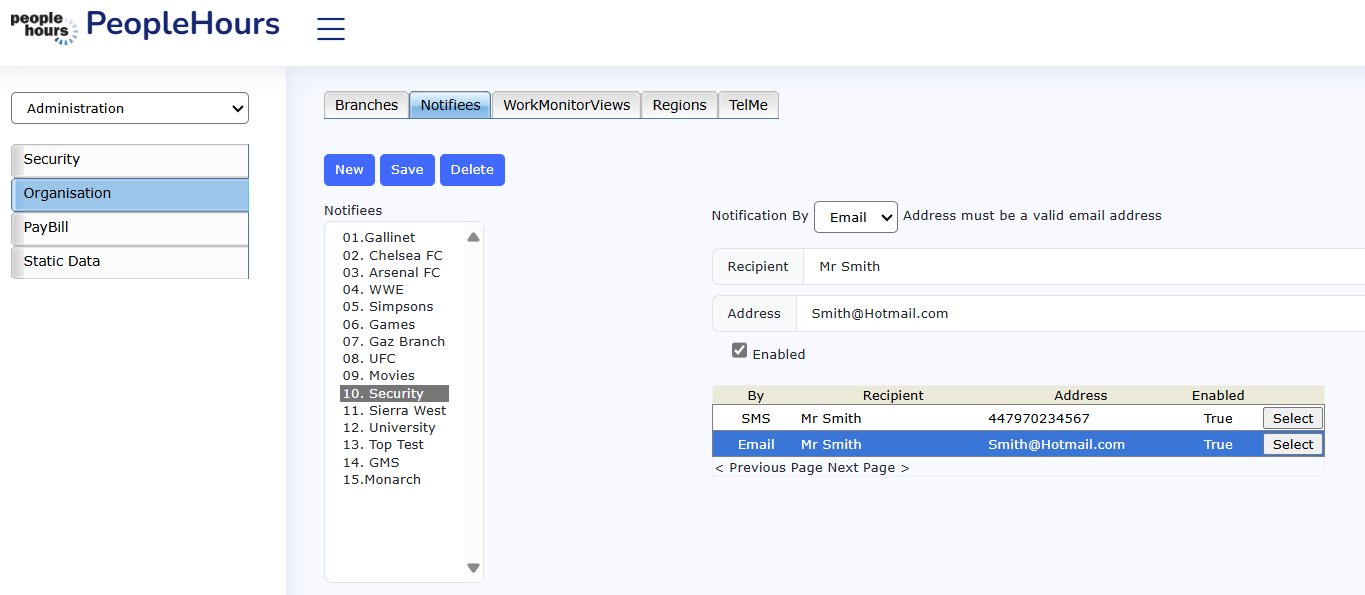
Task: Open the hamburger menu icon
Action: coord(330,29)
